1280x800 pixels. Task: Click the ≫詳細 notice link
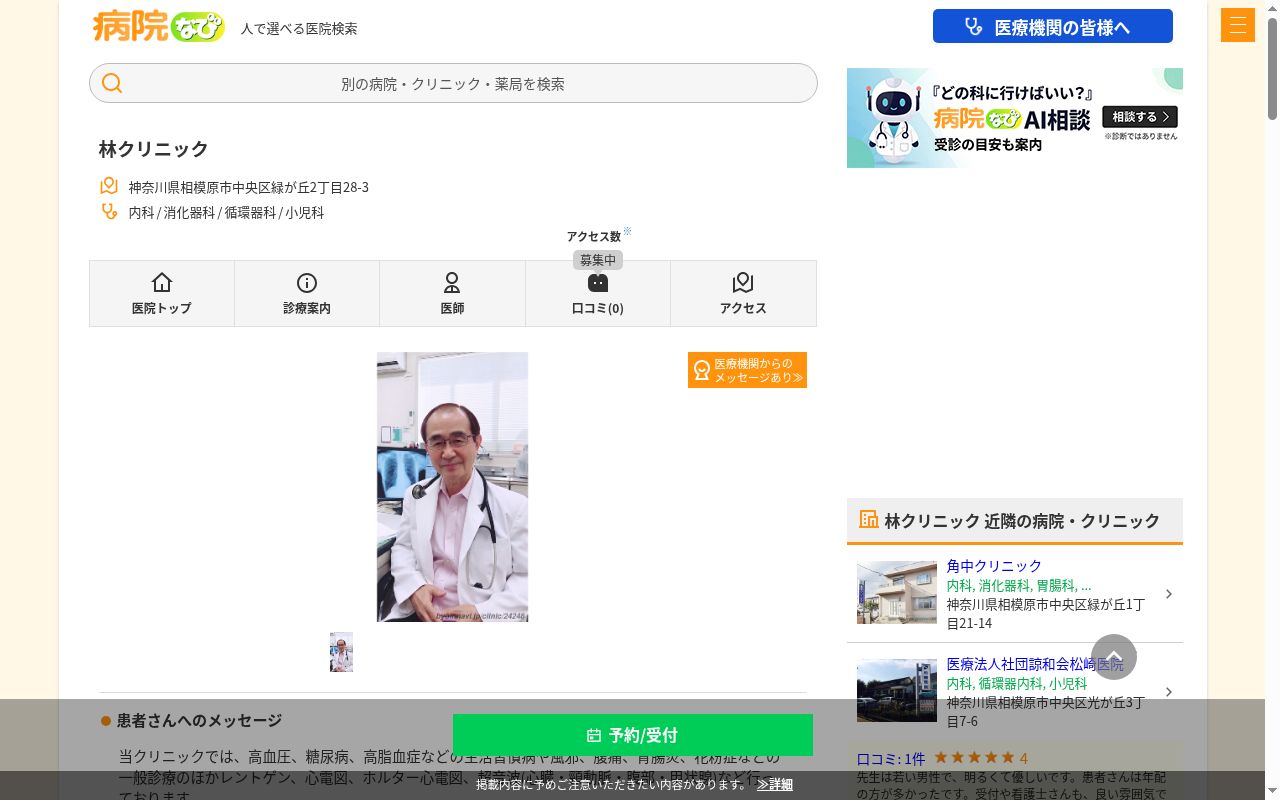tap(775, 784)
